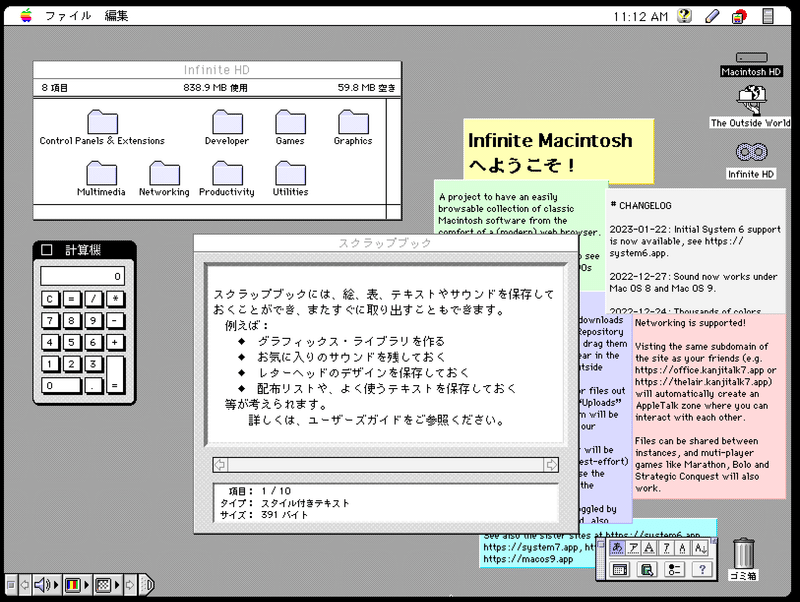Click the calculator / divide key
The width and height of the screenshot is (800, 602).
[x=93, y=299]
